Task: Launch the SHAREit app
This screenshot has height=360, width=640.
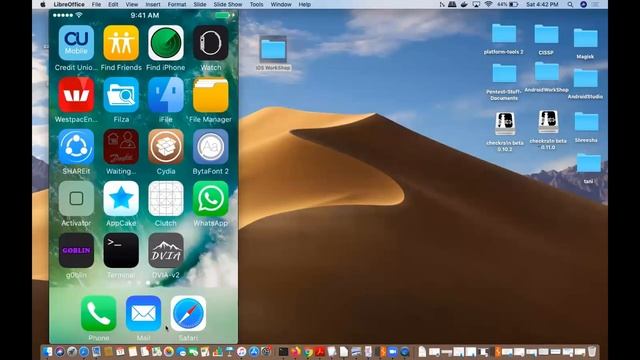Action: 76,147
